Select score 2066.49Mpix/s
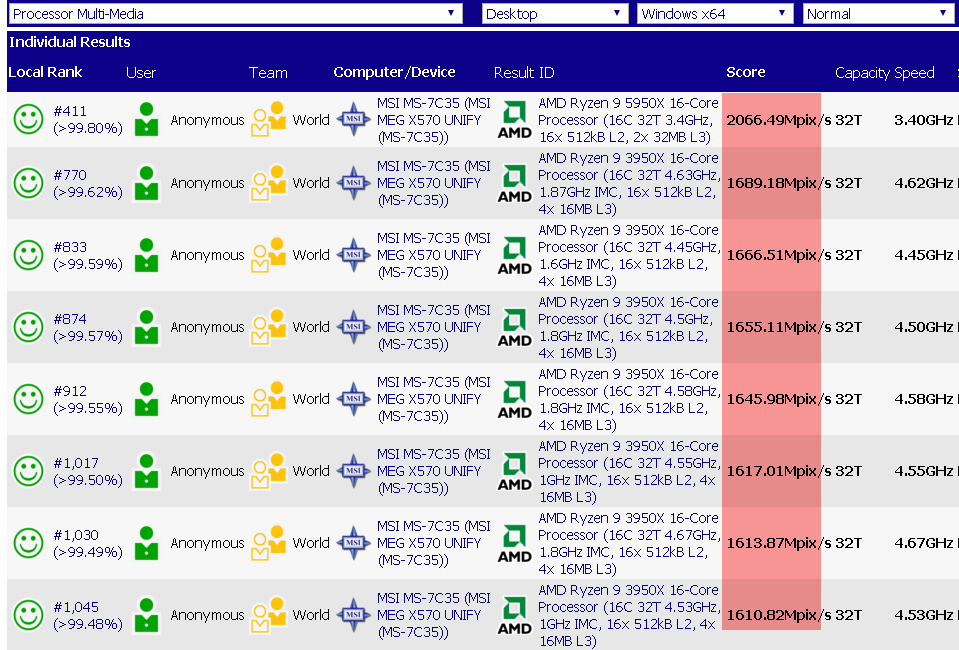The width and height of the screenshot is (959, 650). (x=779, y=120)
